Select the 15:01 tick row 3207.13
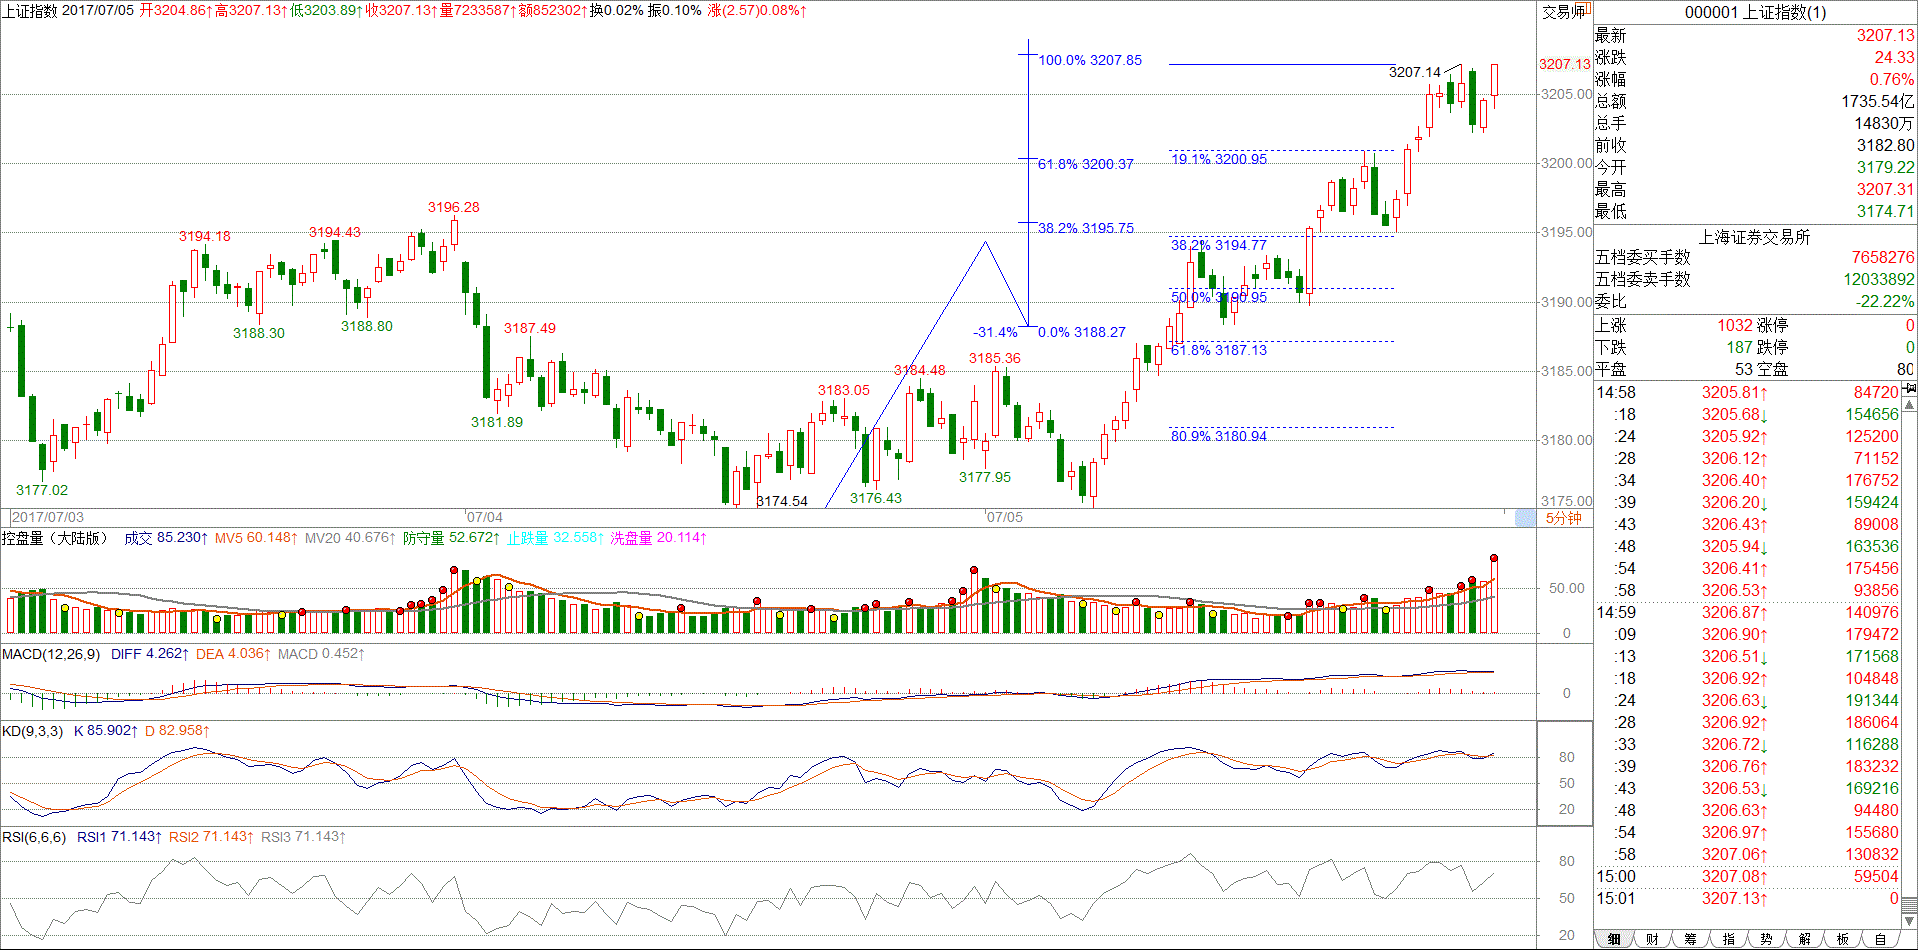Image resolution: width=1918 pixels, height=950 pixels. (x=1748, y=898)
